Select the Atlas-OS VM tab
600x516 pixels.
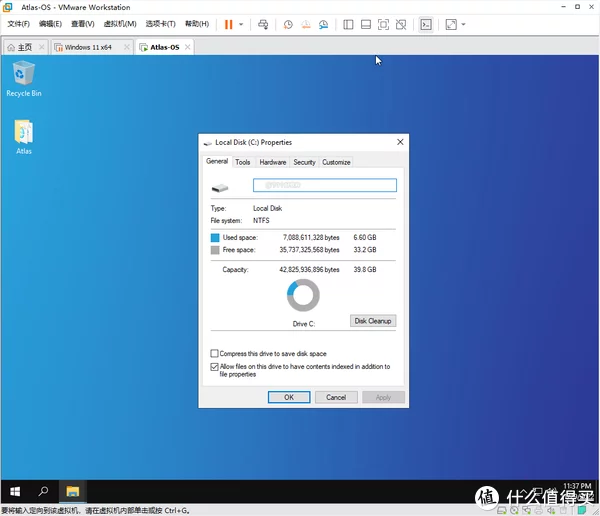165,47
